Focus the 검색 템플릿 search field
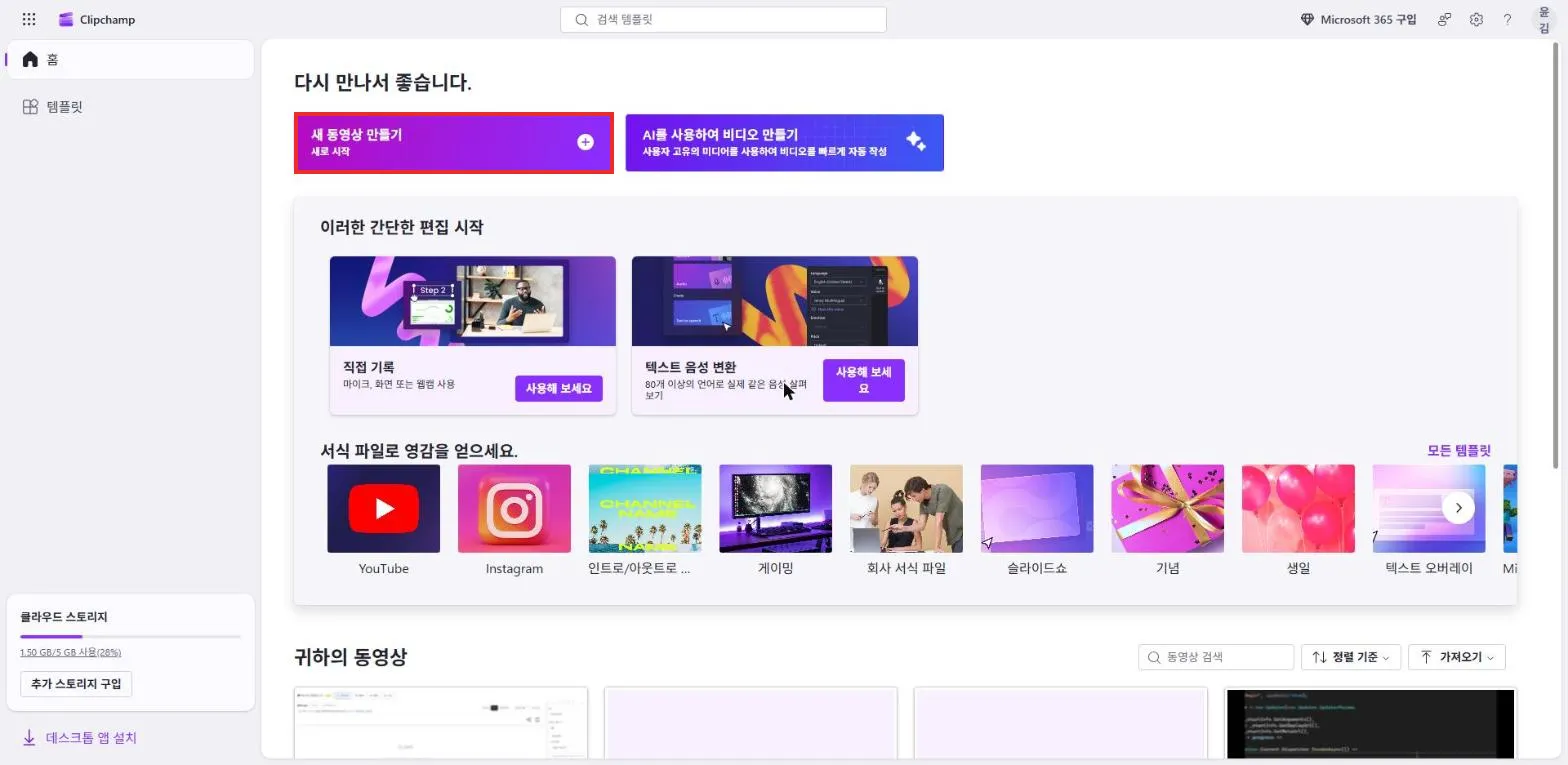Screen dimensions: 1568x765 723,19
